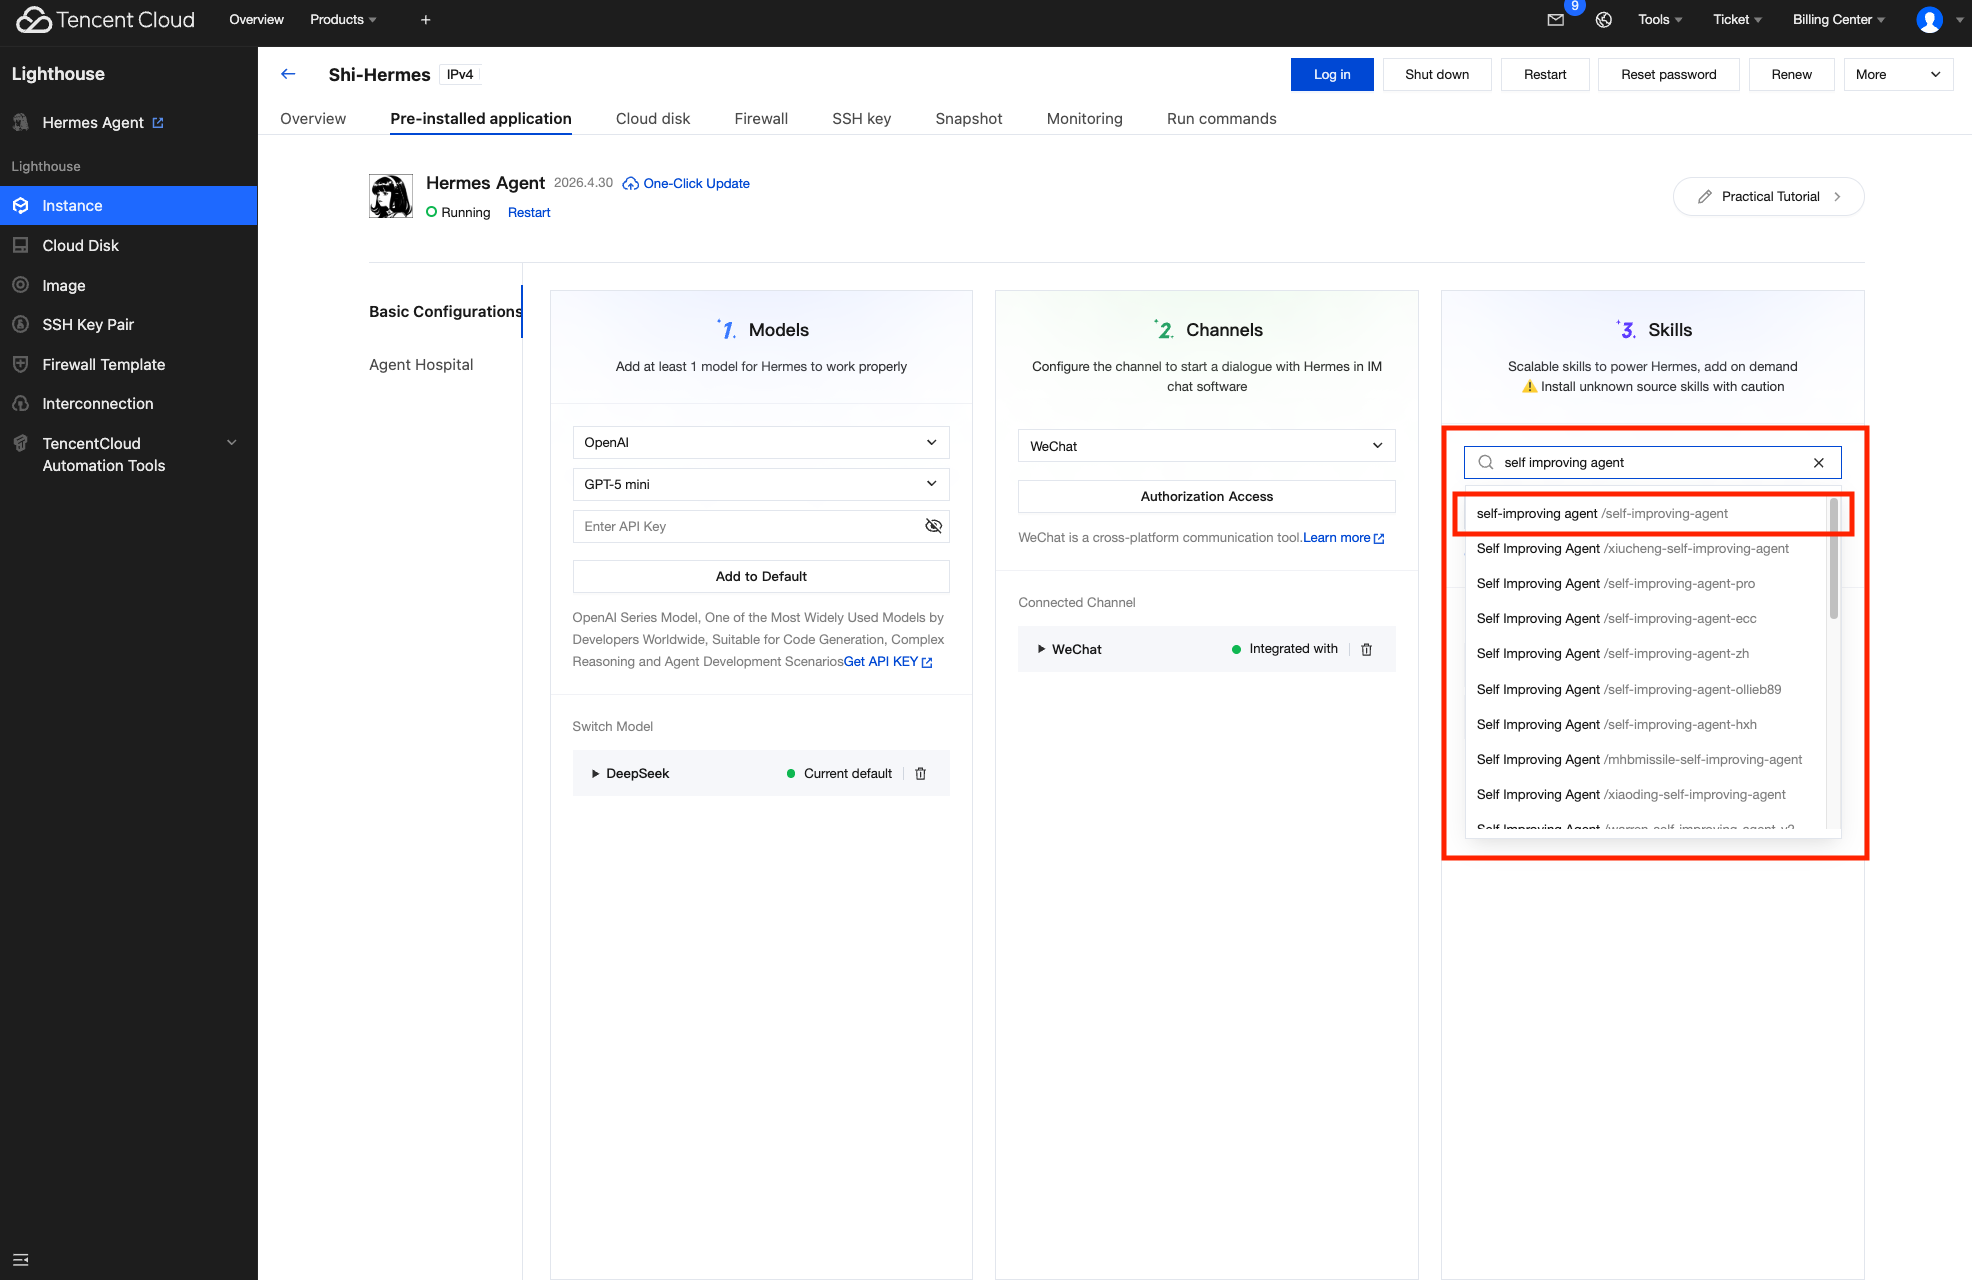Open the messages mail icon

tap(1555, 20)
